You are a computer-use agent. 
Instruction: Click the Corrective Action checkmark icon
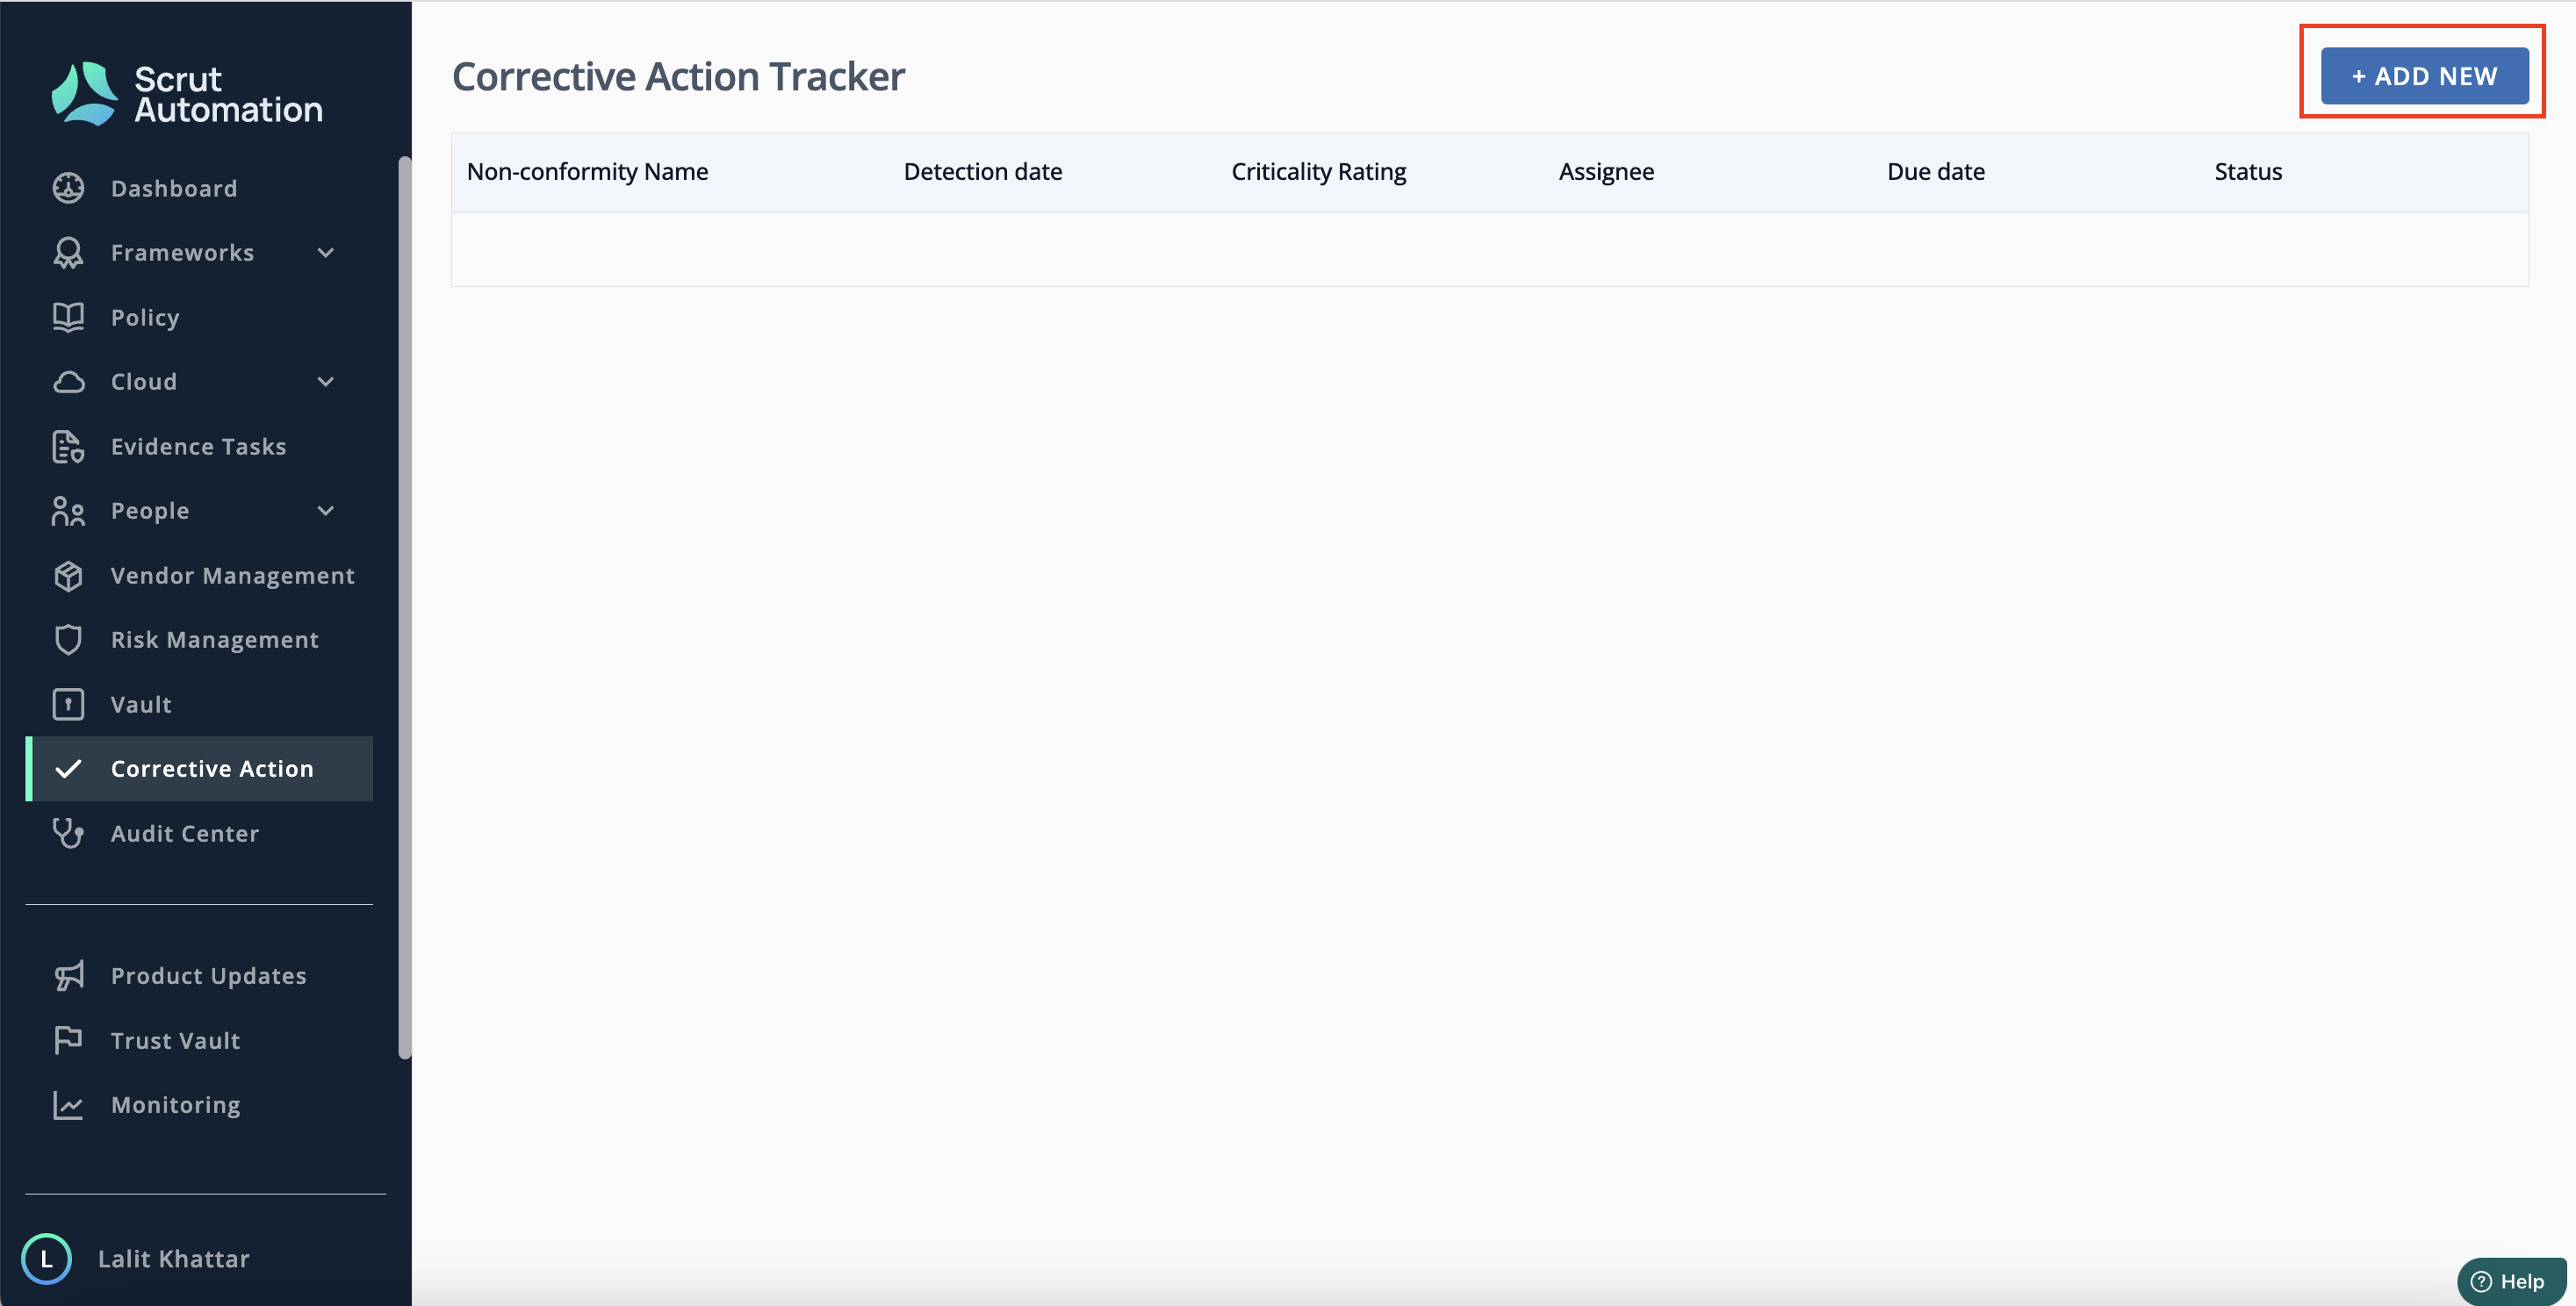coord(68,769)
